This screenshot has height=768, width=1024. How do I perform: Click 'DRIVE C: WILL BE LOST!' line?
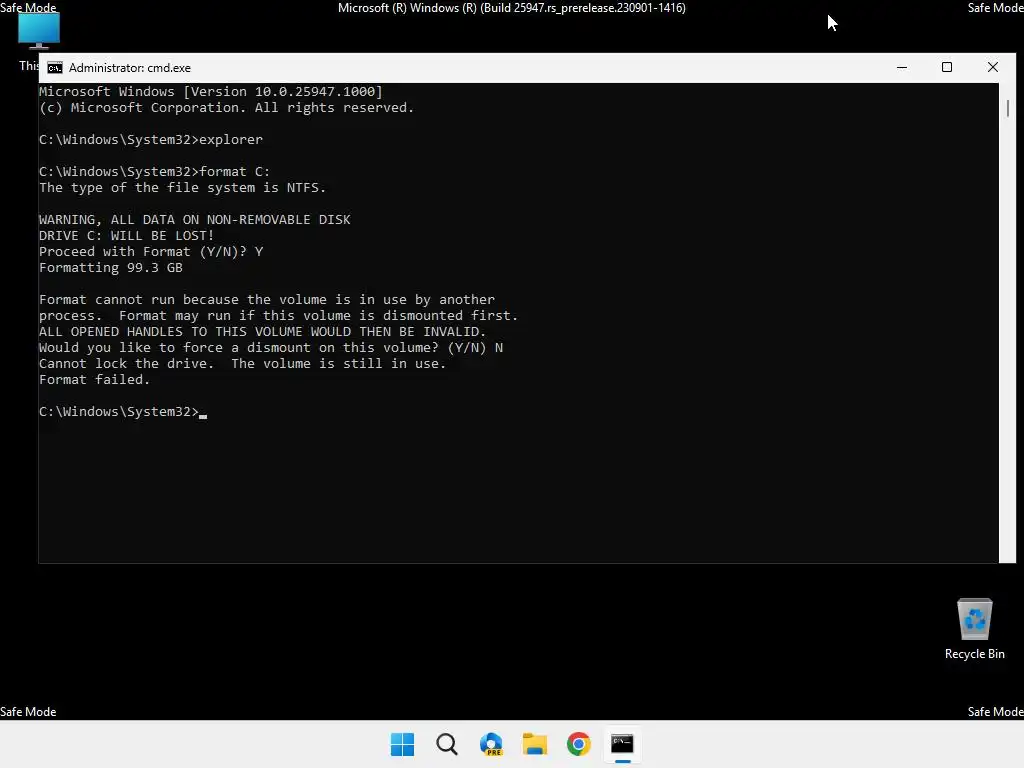point(127,236)
